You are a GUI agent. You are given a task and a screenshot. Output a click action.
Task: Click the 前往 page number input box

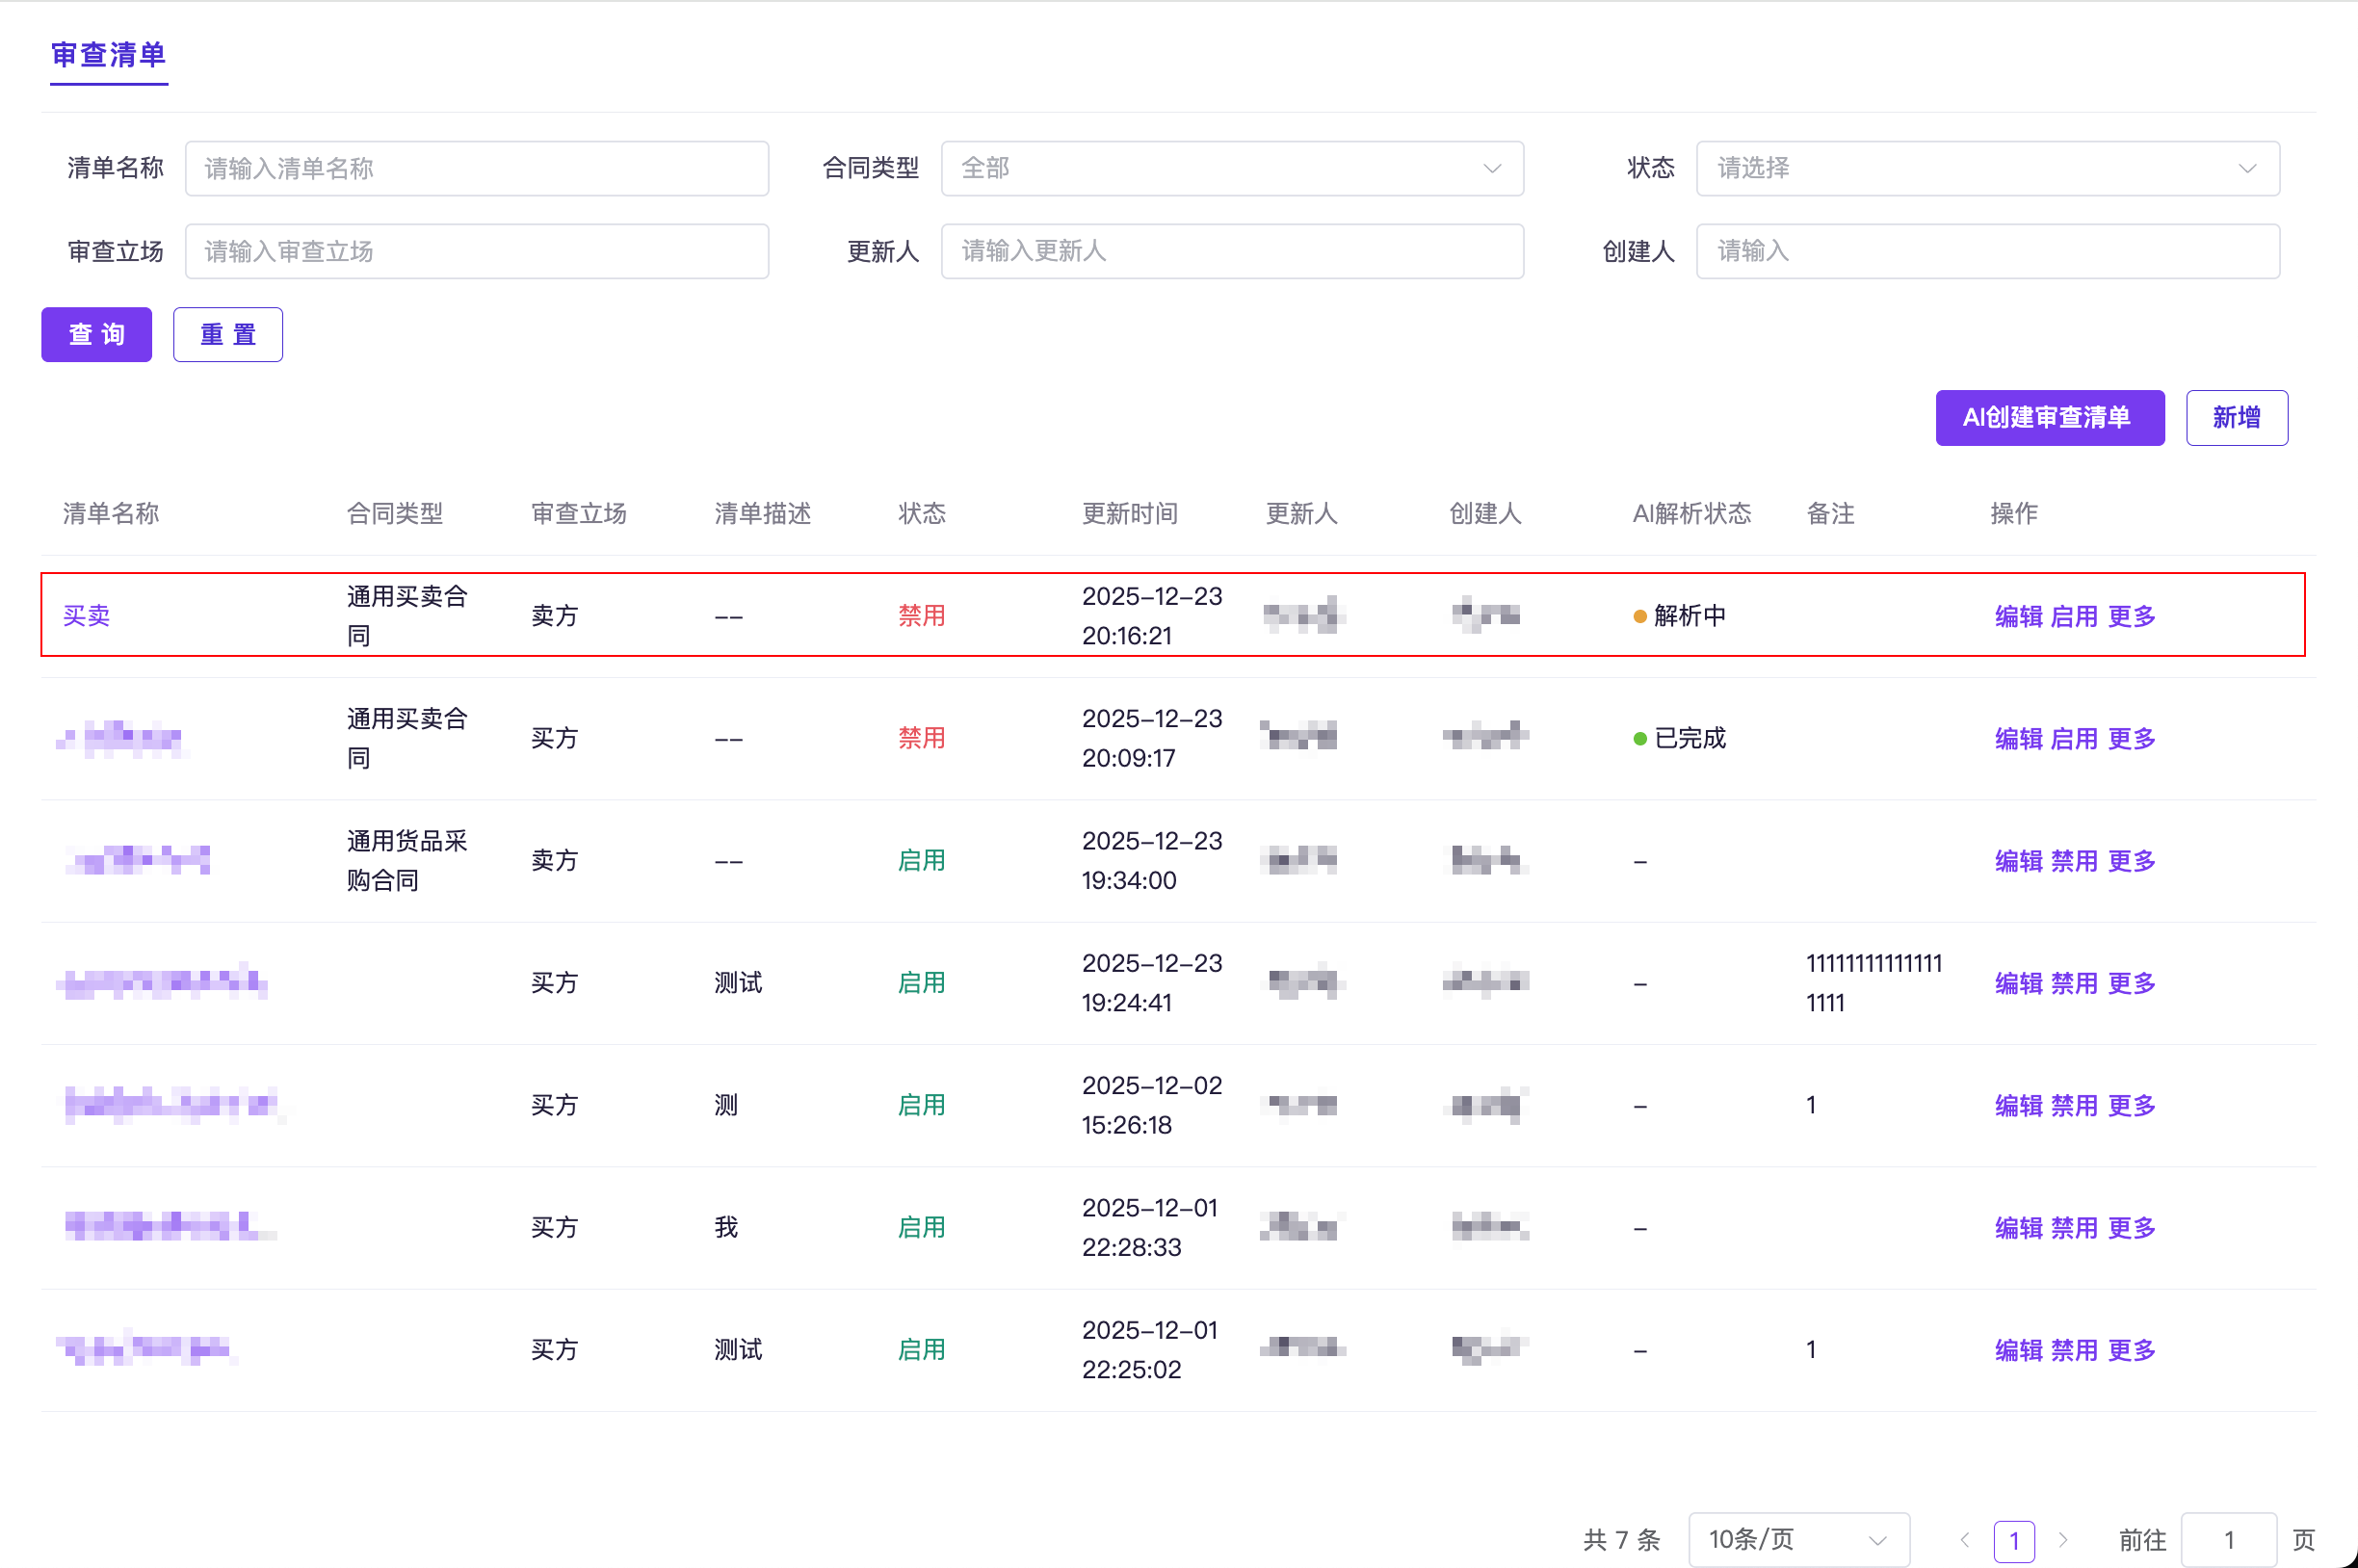2227,1540
